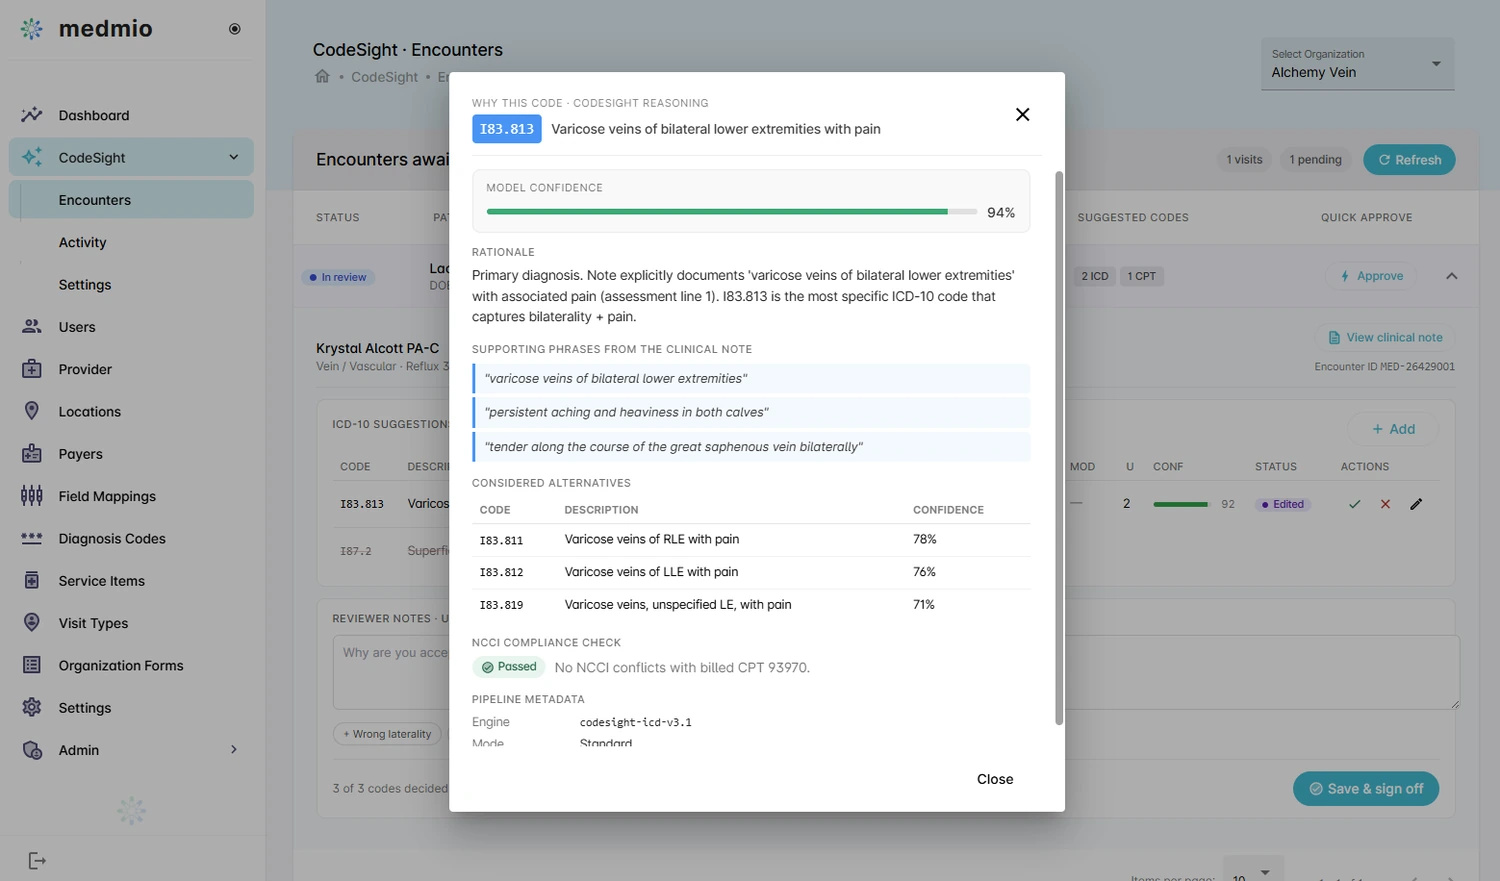1500x881 pixels.
Task: Click the model confidence progress bar
Action: (732, 212)
